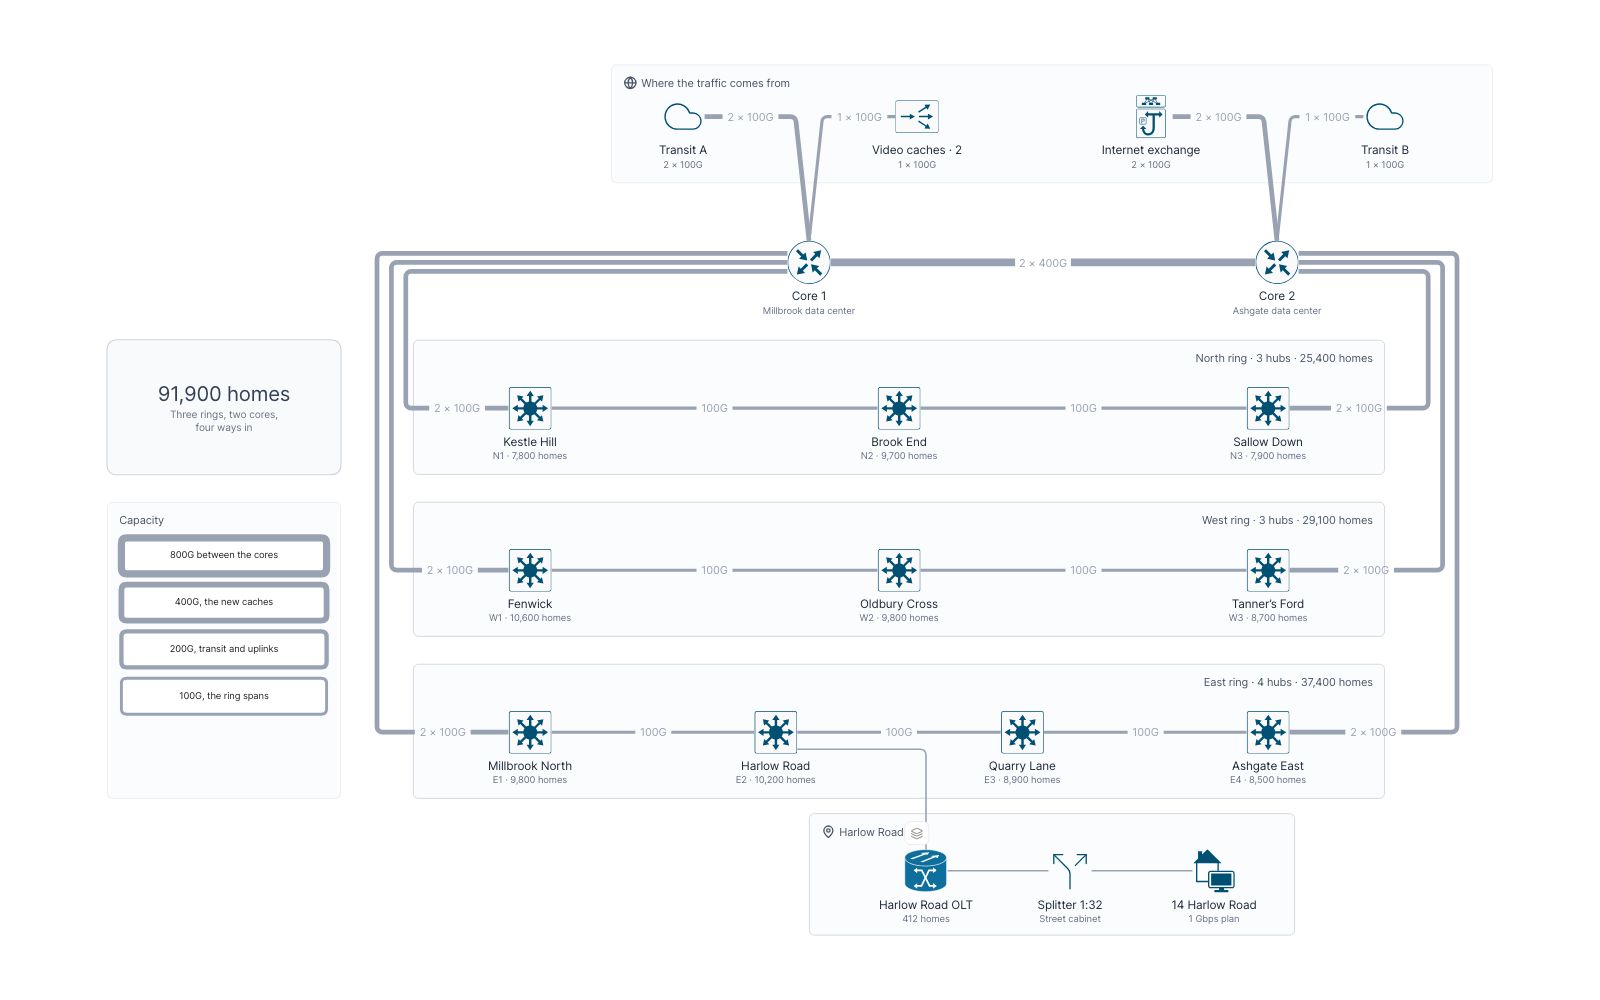Screen dimensions: 1600x1000
Task: Click the '412 homes' OLT caption
Action: 926,919
